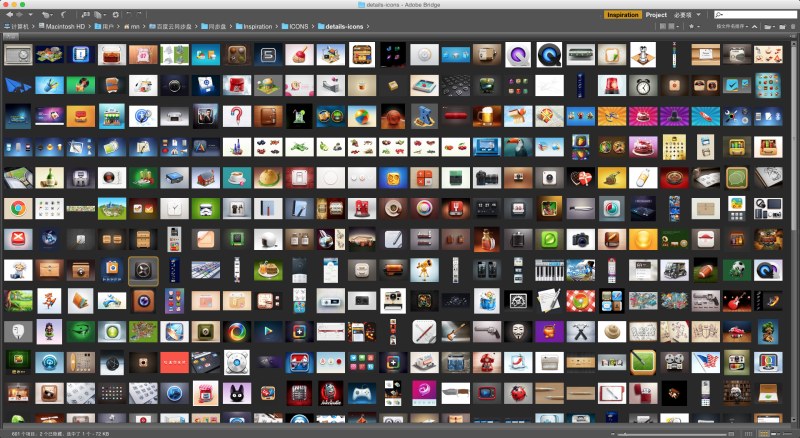Select the game controller thumbnail
Viewport: 800px width, 438px height.
click(x=362, y=393)
